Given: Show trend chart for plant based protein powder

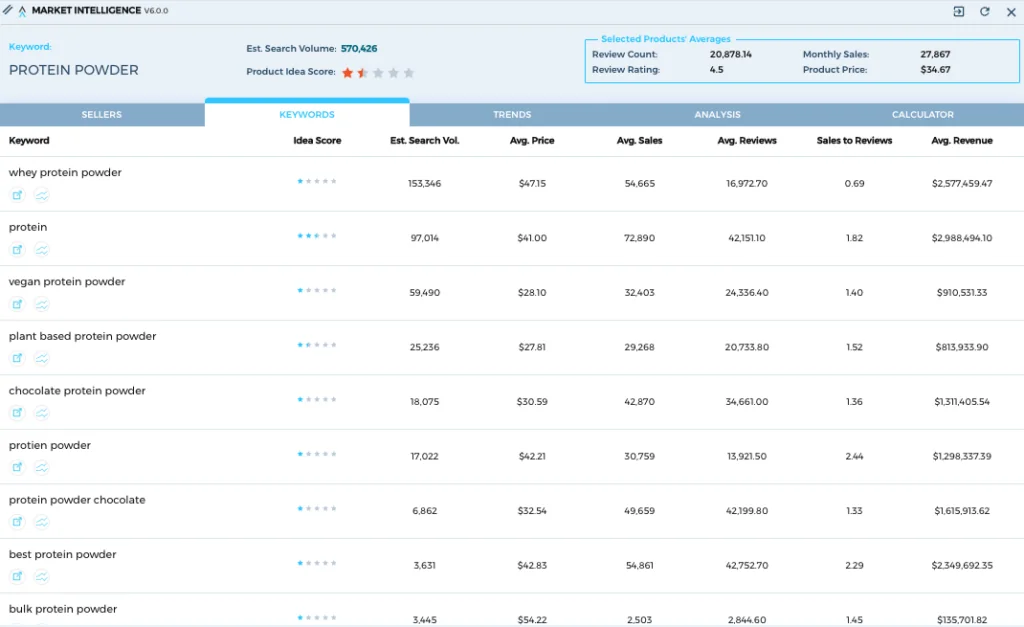Looking at the screenshot, I should tap(41, 358).
